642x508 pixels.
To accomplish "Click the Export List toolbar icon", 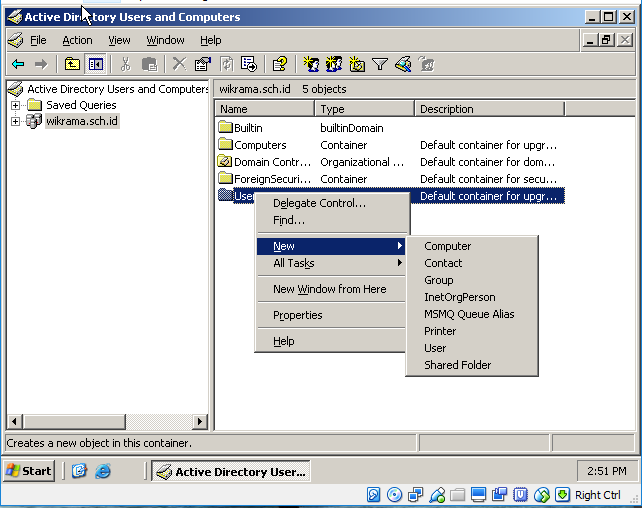I will (x=249, y=64).
